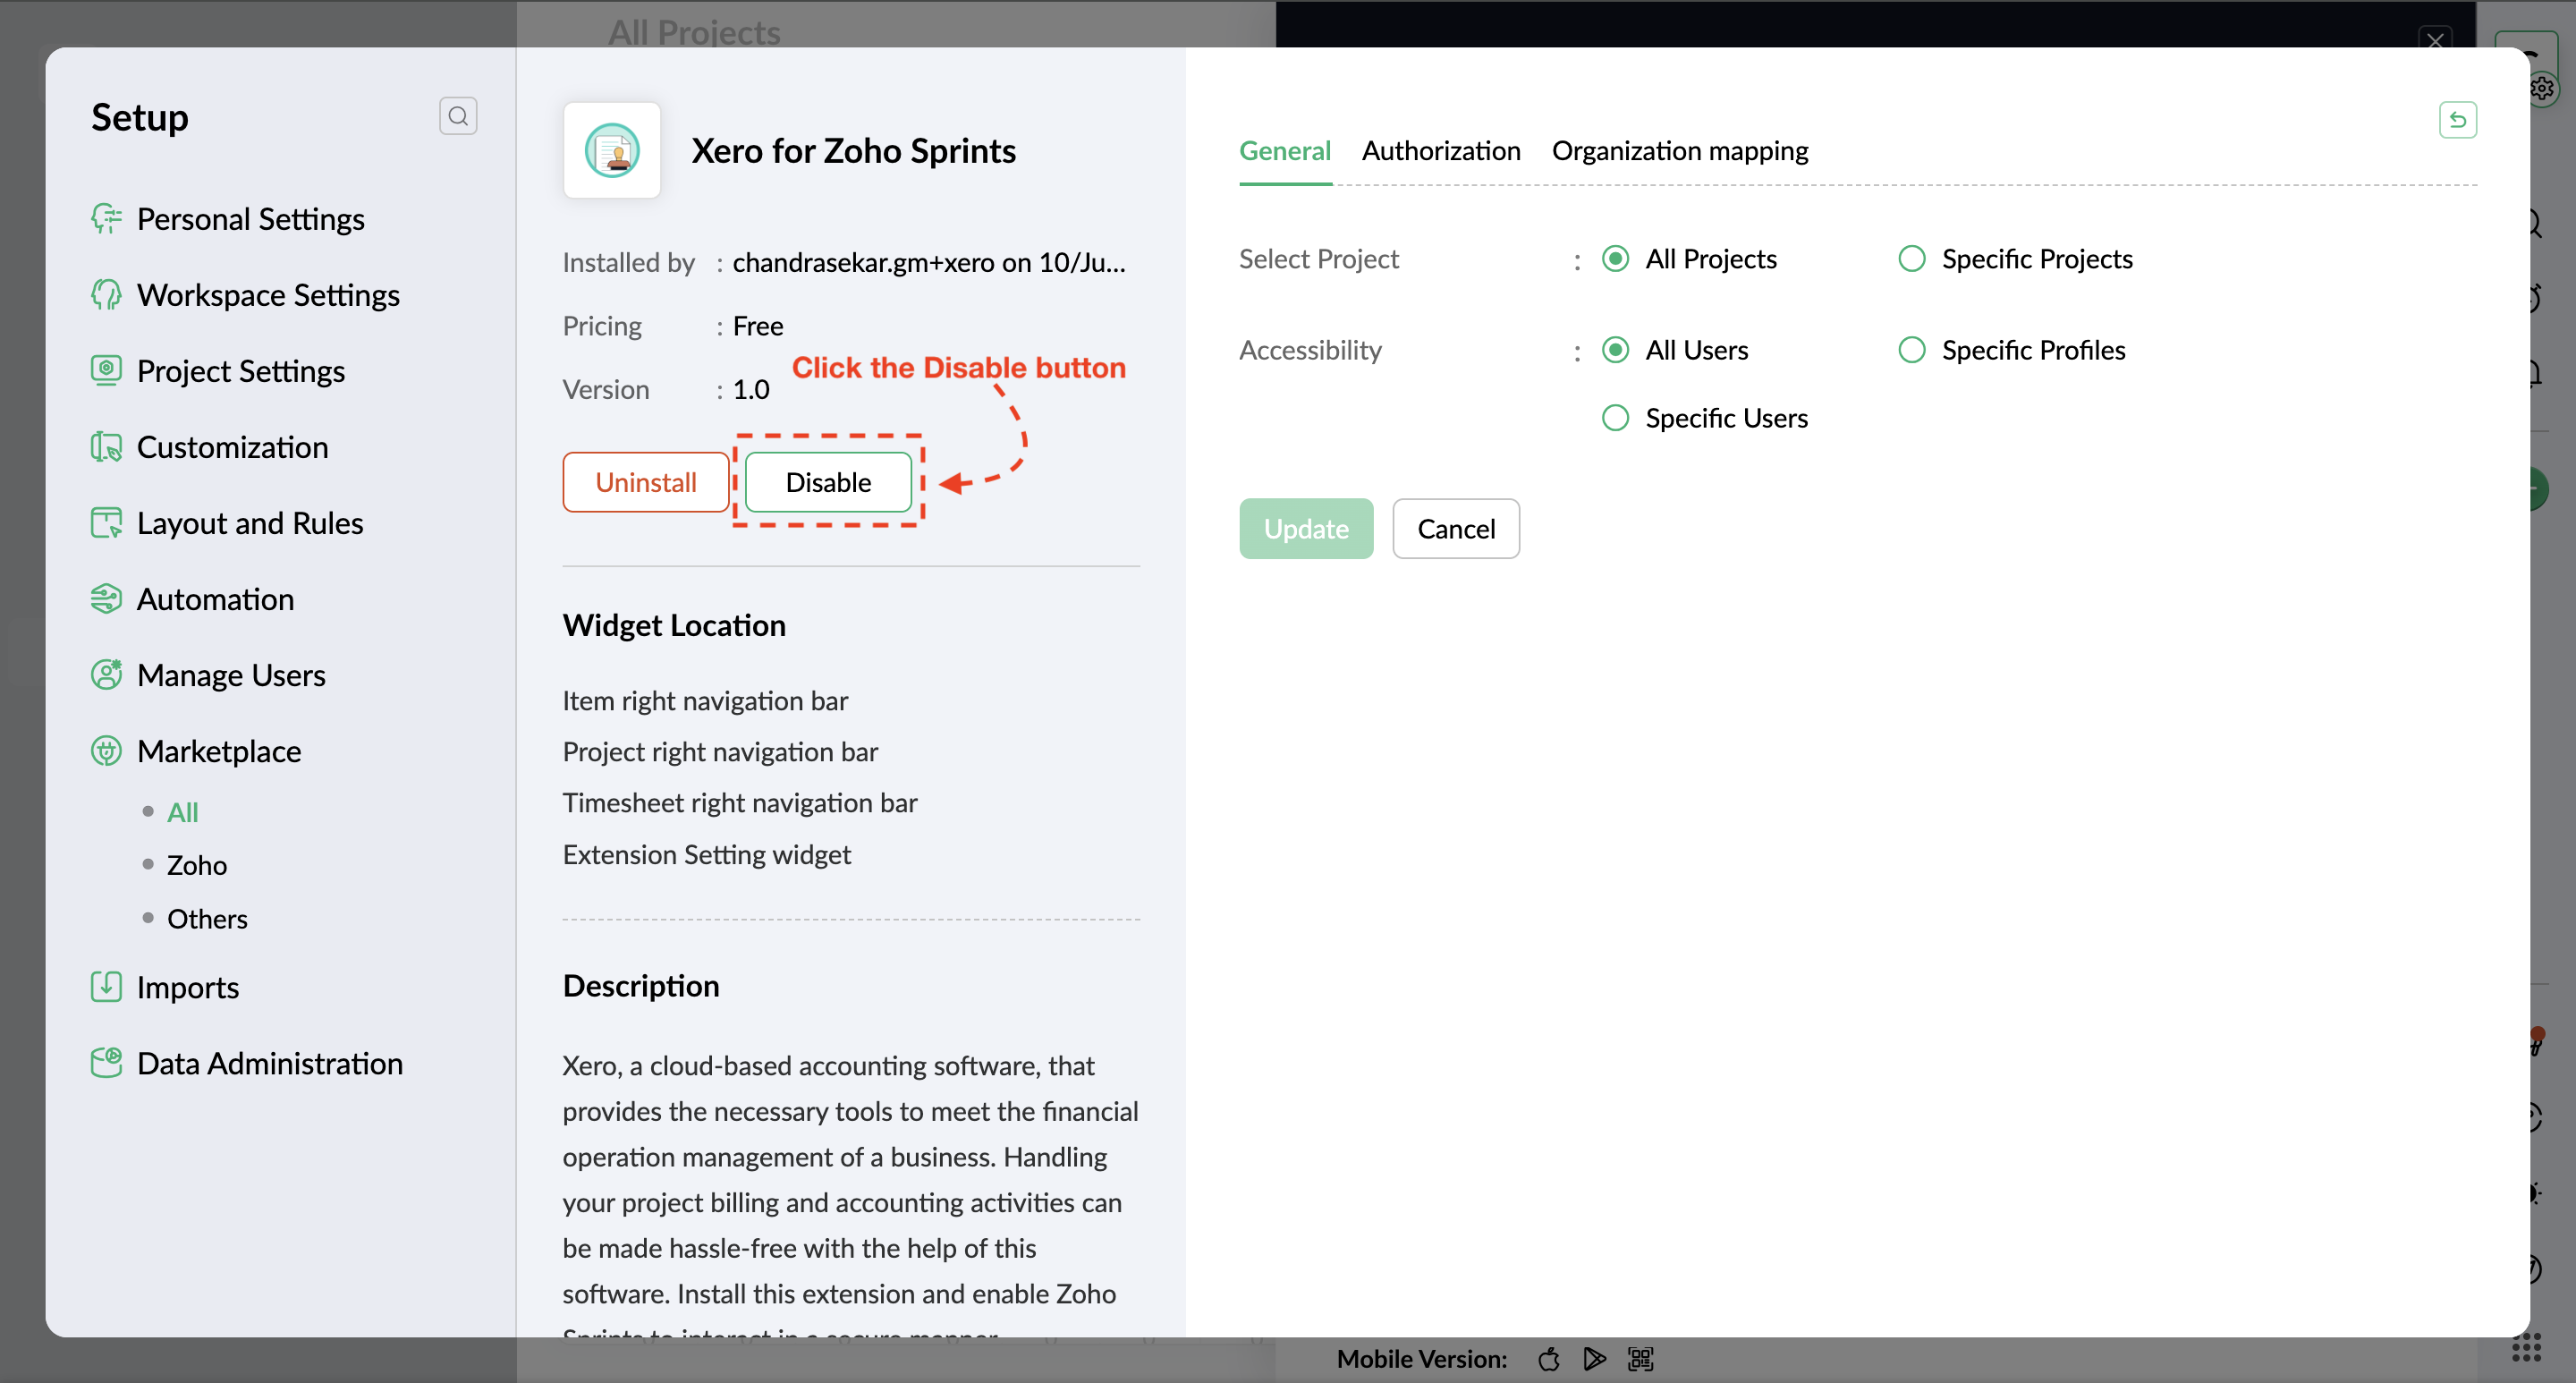
Task: Click the Setup search icon
Action: (458, 116)
